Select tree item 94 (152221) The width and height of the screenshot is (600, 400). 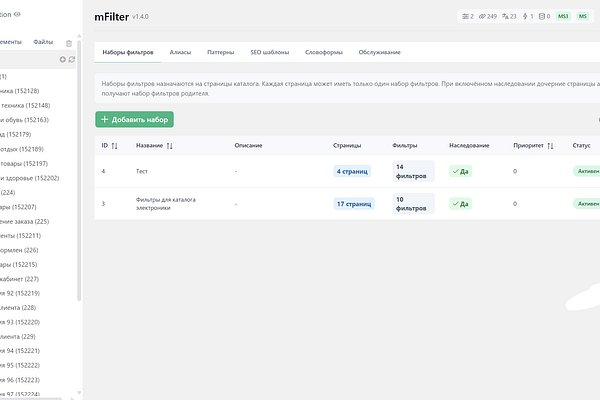pos(20,351)
